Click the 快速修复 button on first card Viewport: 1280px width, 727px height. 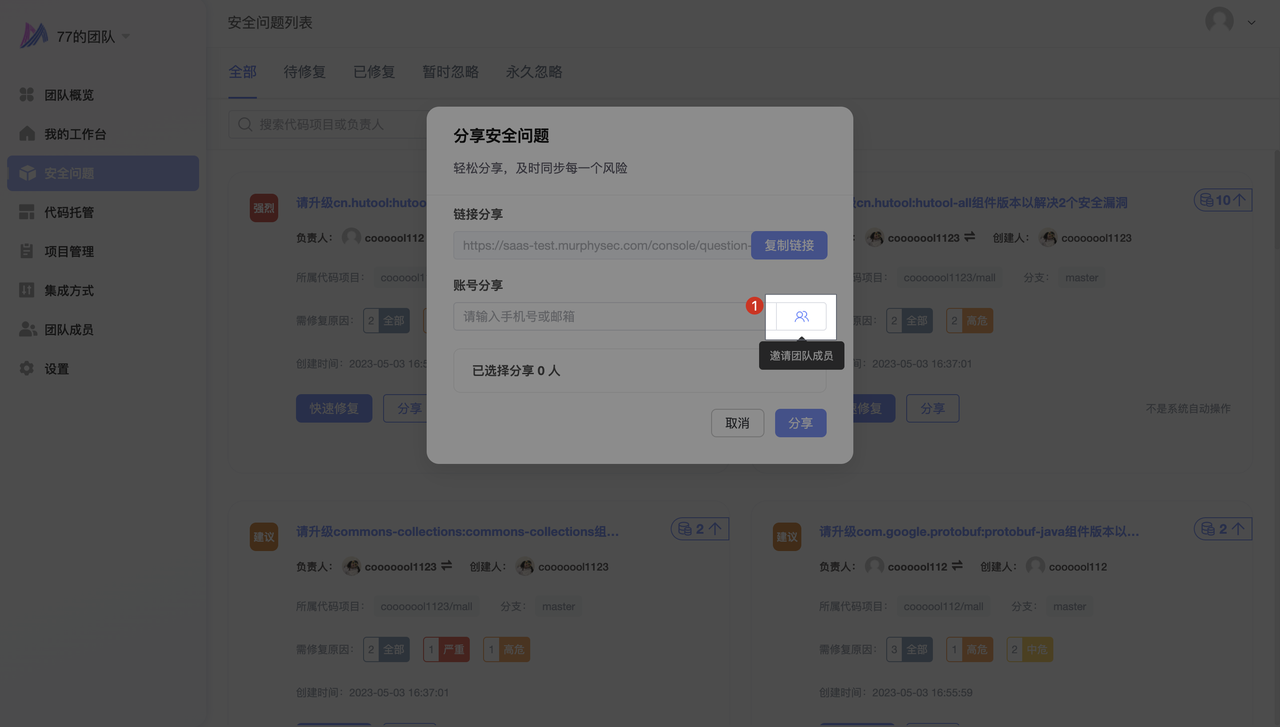point(334,408)
